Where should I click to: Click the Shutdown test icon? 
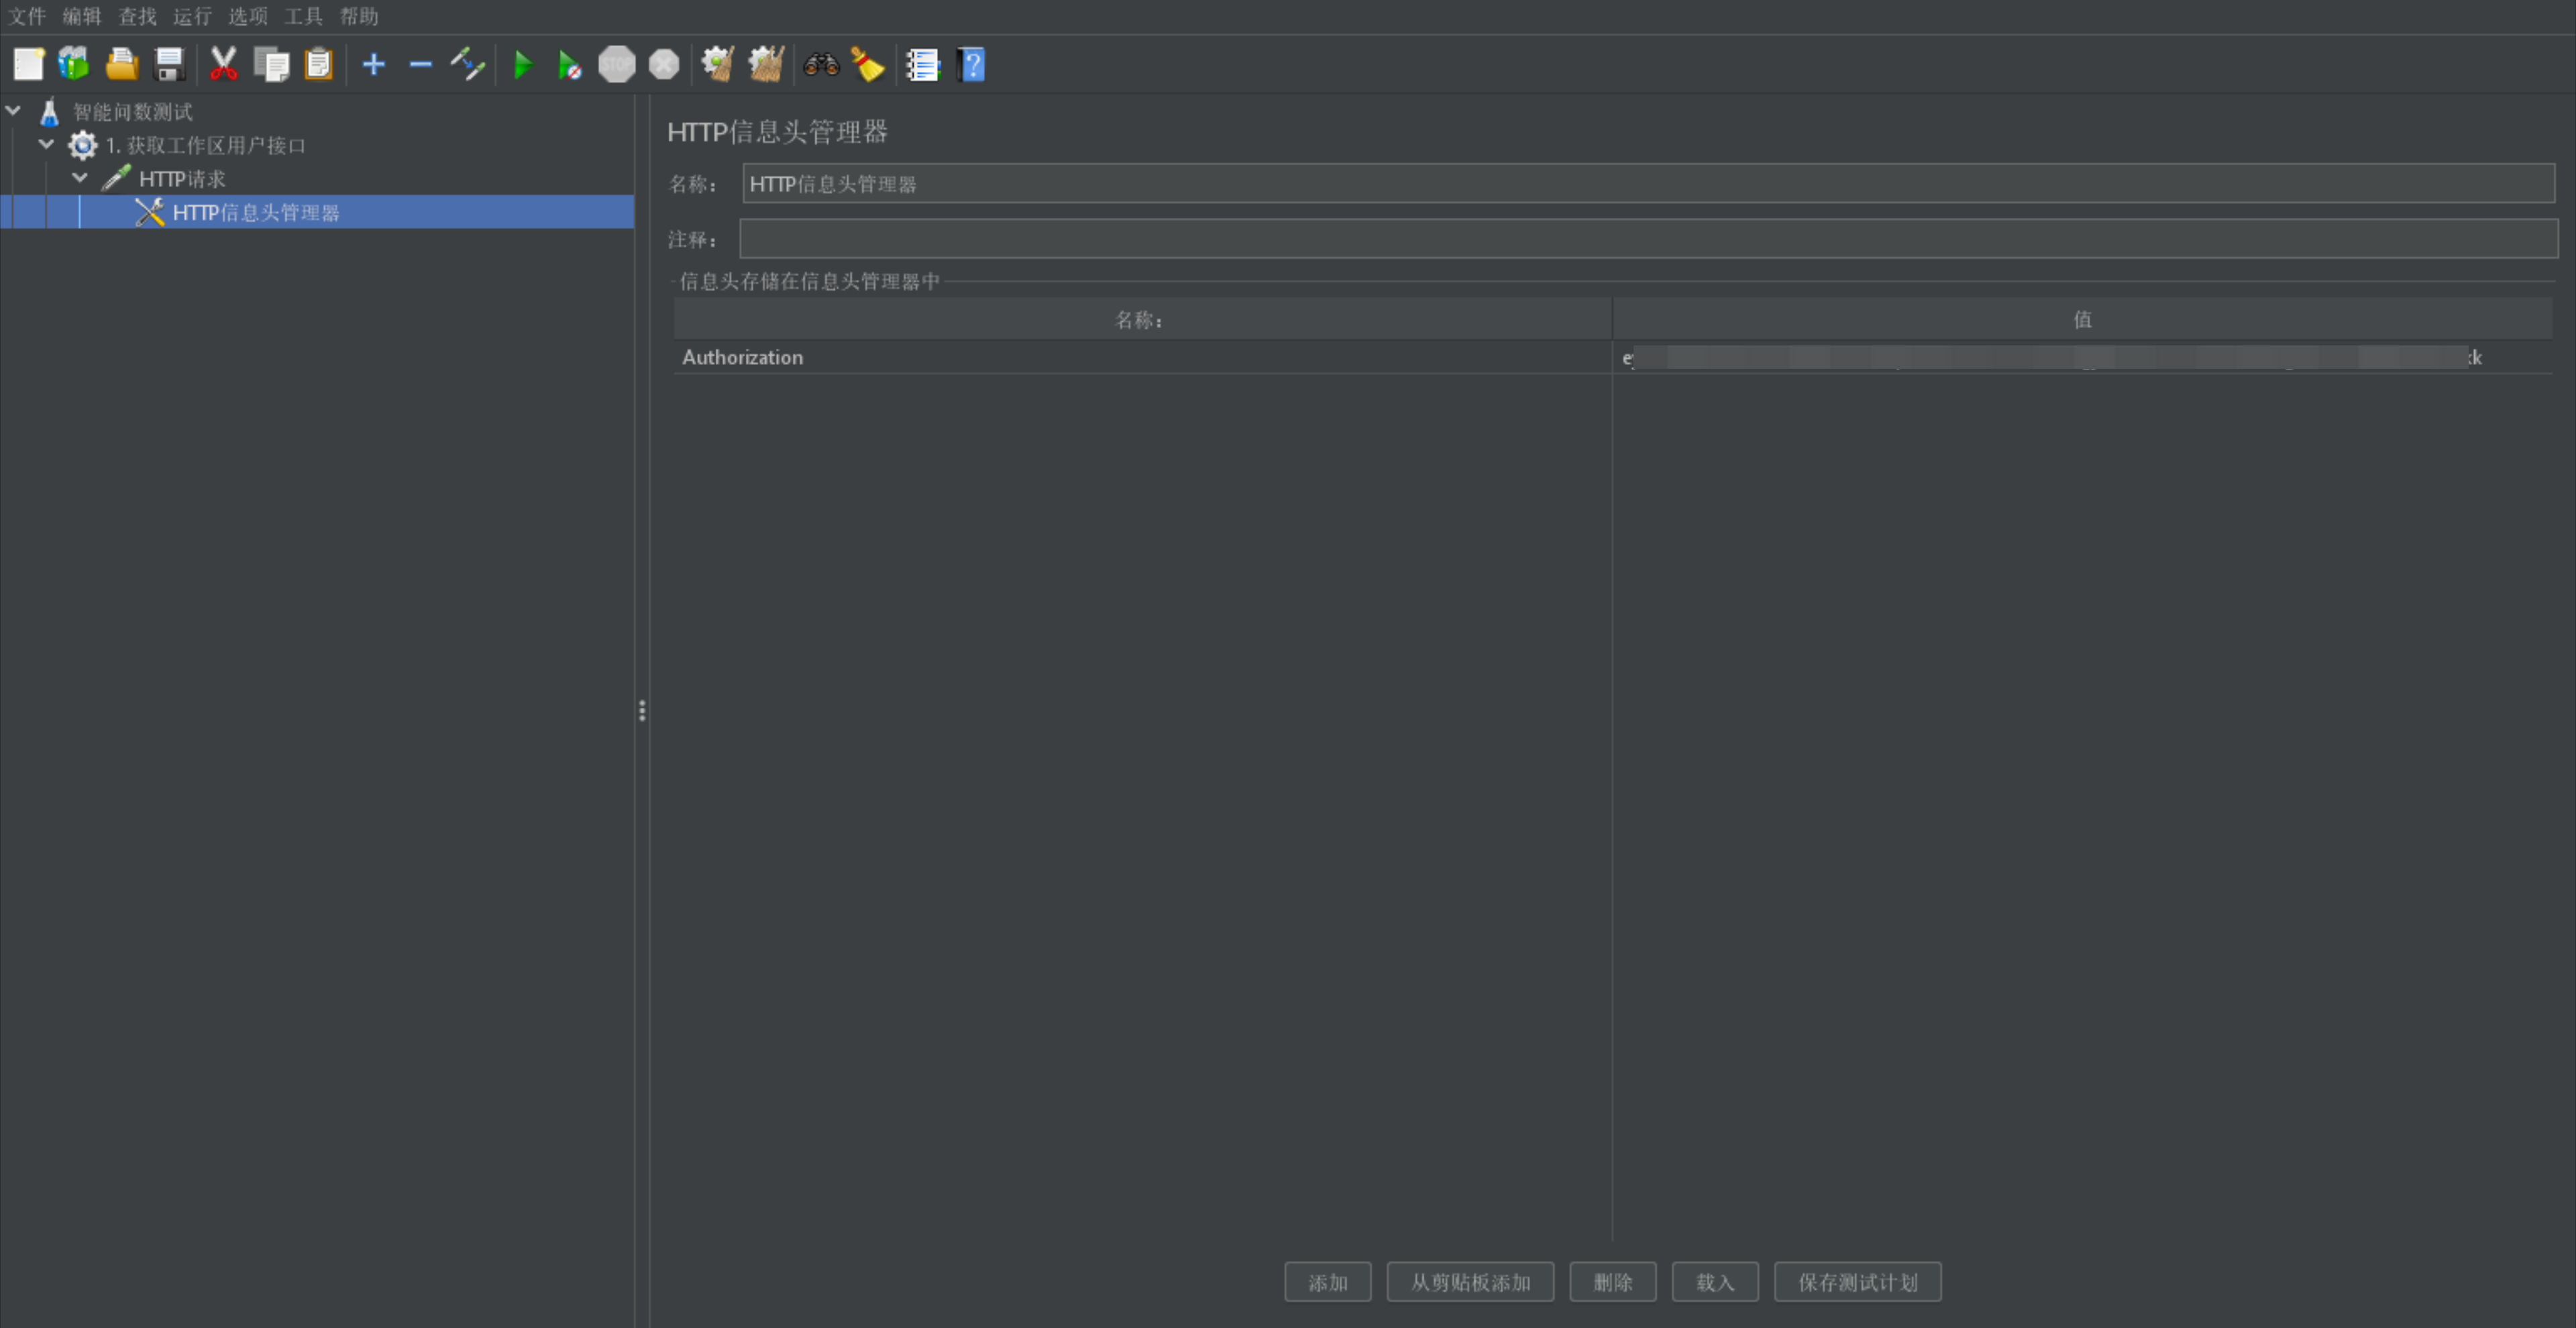[x=664, y=65]
